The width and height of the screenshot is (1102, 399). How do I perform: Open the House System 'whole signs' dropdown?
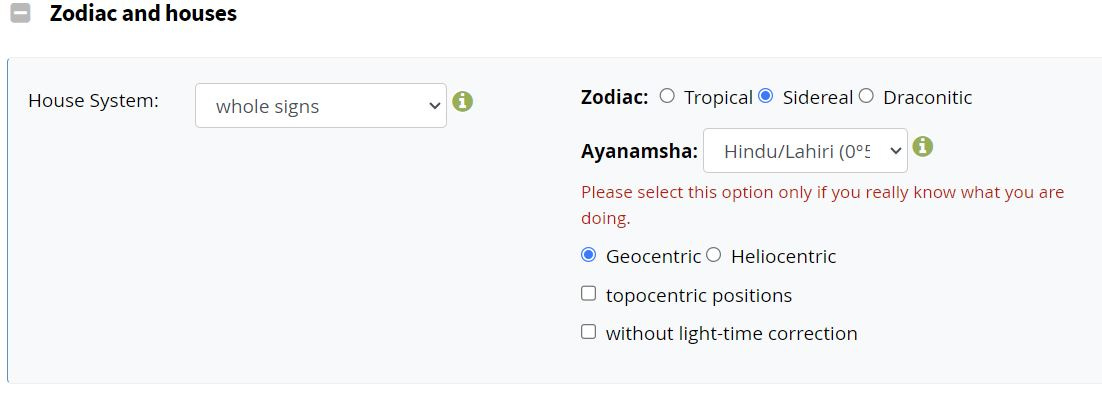tap(320, 105)
